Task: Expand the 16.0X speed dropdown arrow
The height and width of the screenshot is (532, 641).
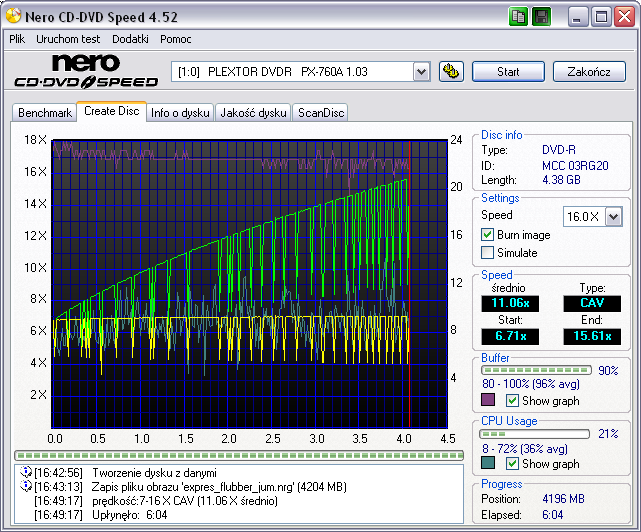Action: (x=613, y=217)
